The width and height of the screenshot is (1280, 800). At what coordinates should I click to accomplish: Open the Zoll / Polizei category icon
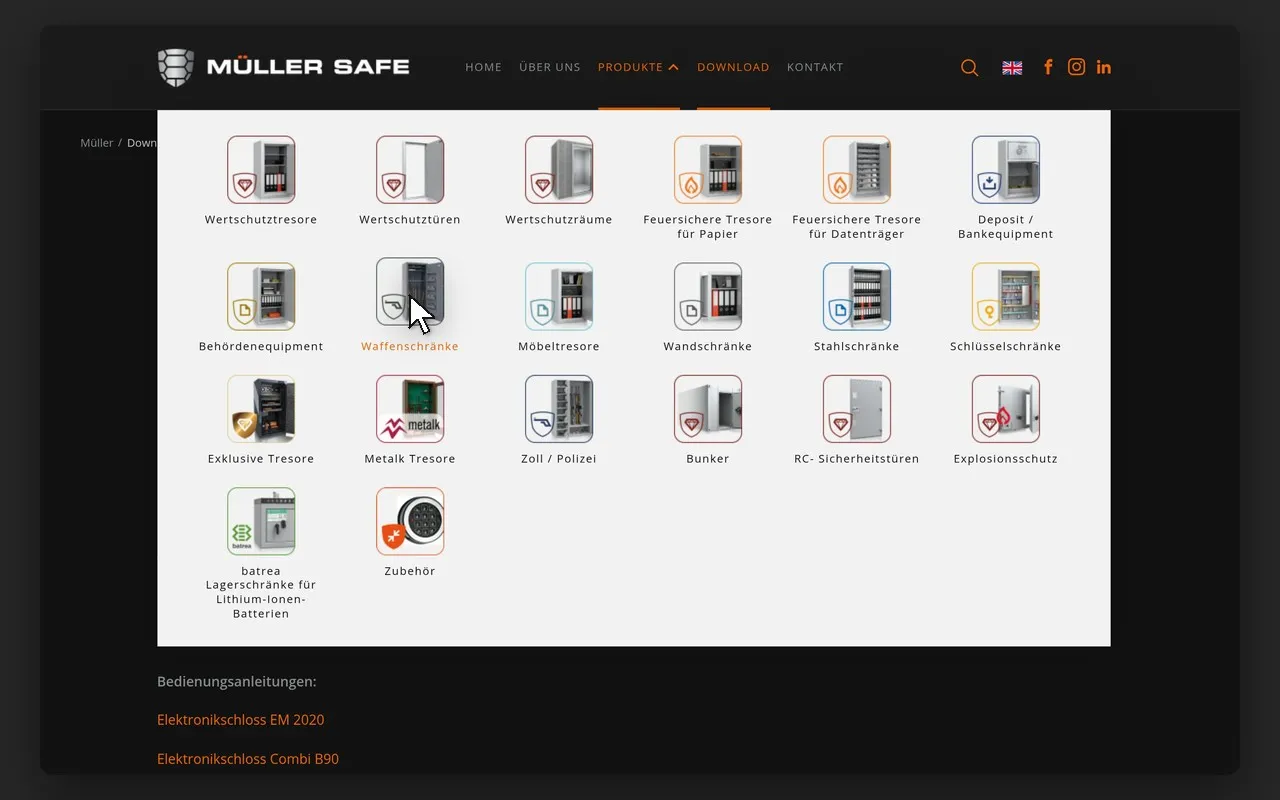(x=559, y=409)
